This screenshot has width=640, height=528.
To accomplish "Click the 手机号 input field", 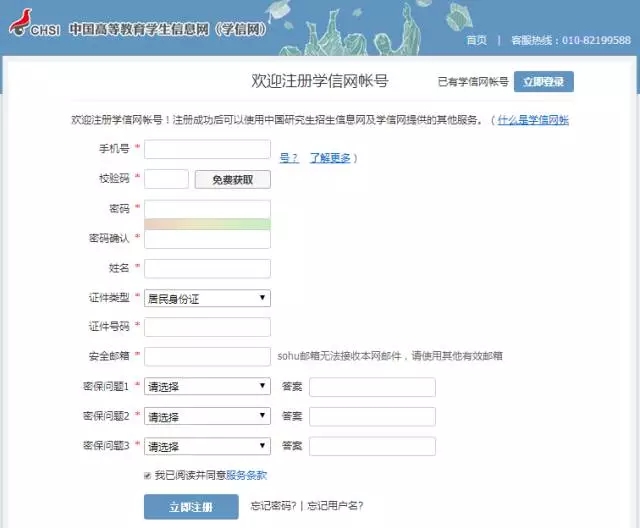I will (208, 149).
